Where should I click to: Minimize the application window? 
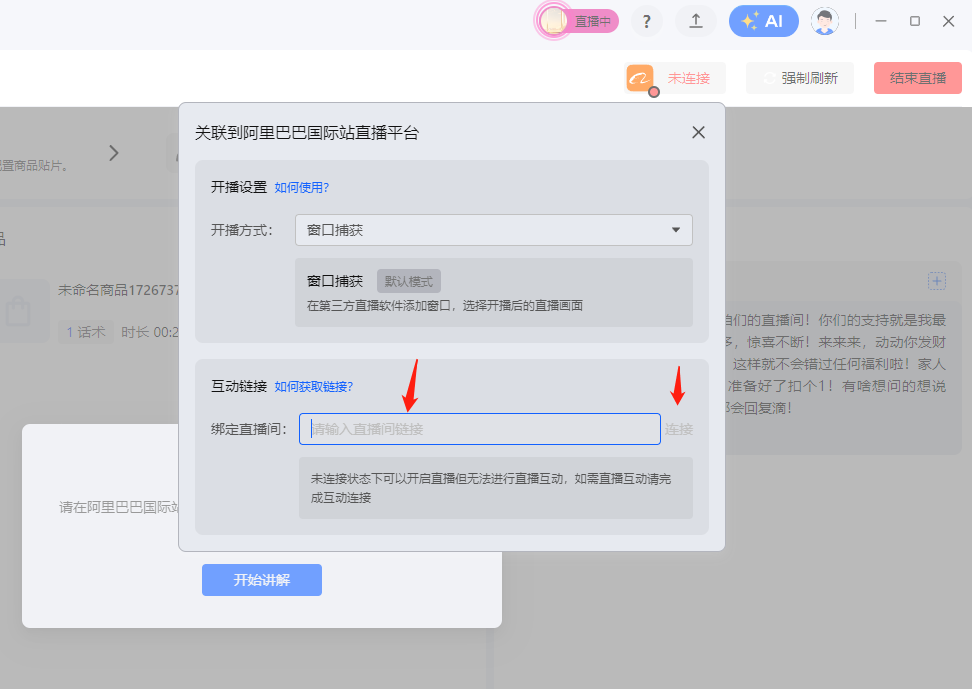coord(881,21)
